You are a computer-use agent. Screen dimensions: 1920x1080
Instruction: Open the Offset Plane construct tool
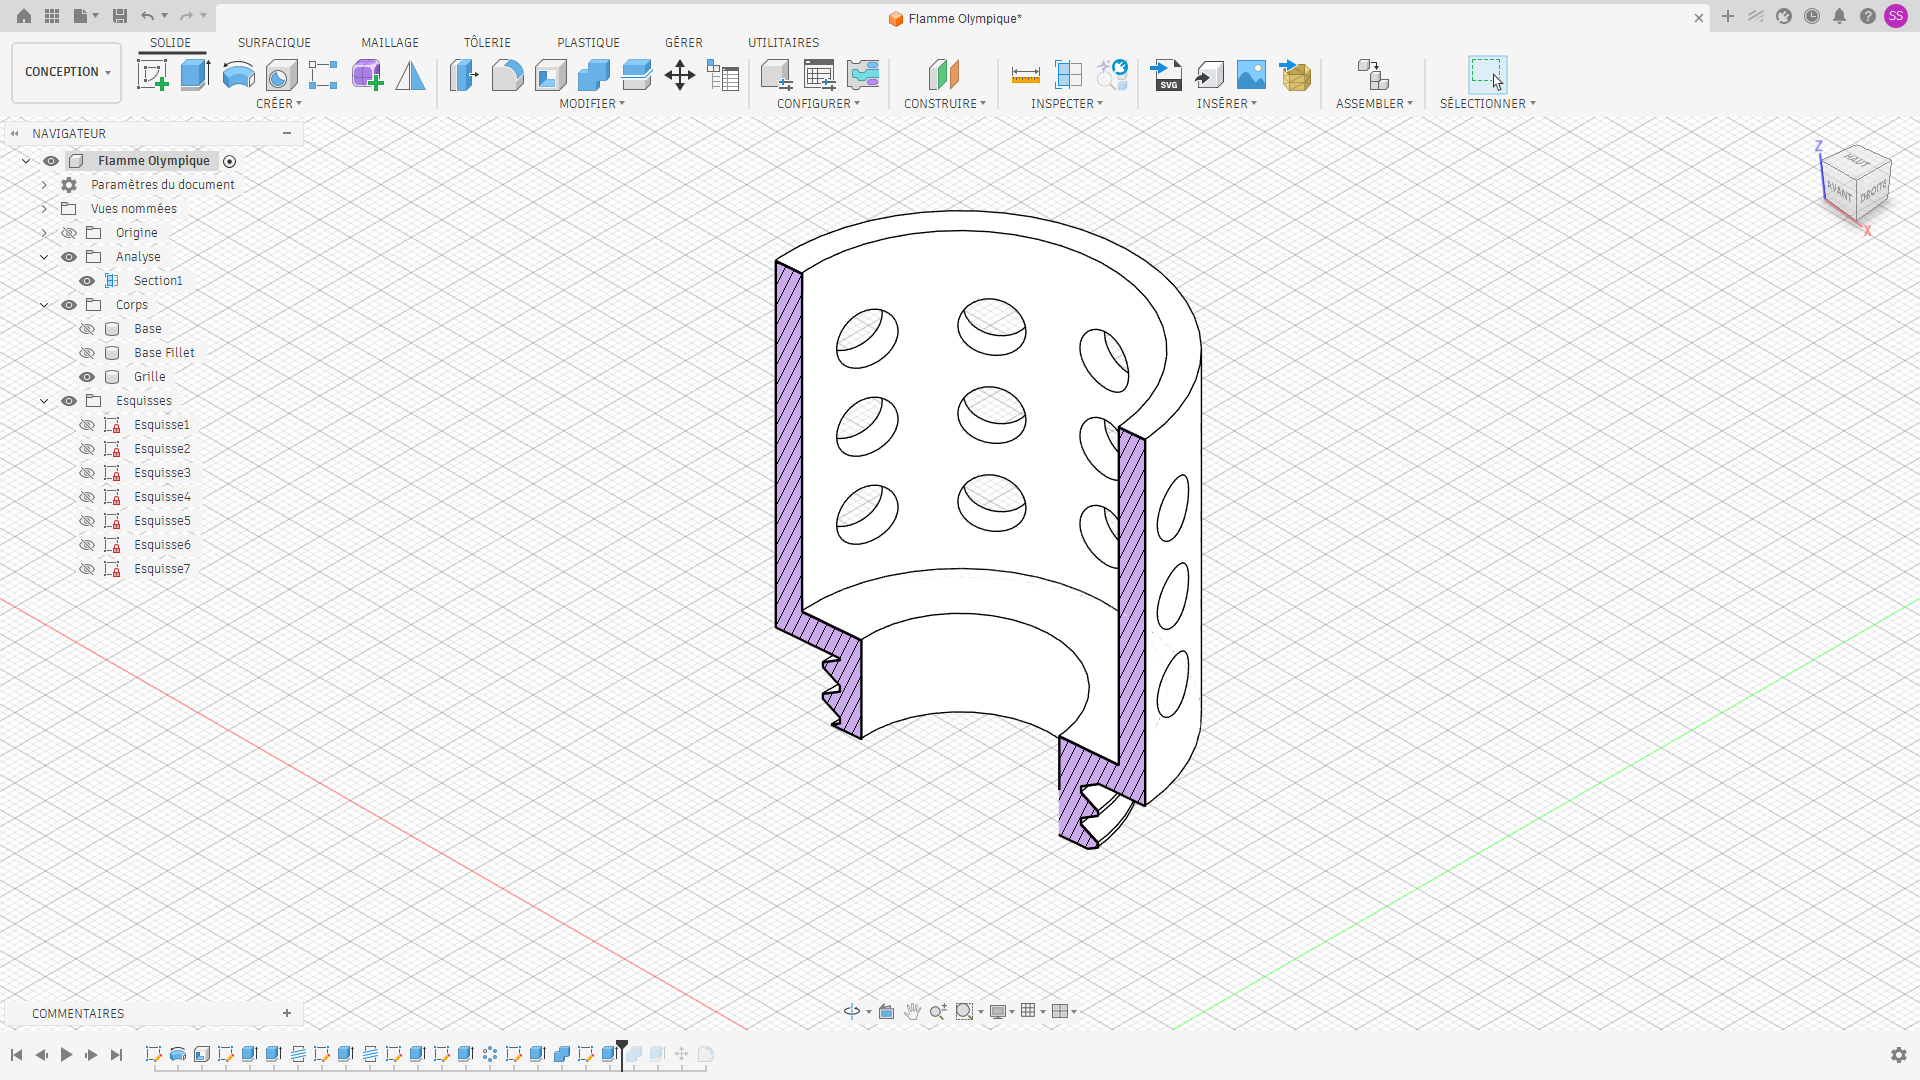pyautogui.click(x=944, y=75)
